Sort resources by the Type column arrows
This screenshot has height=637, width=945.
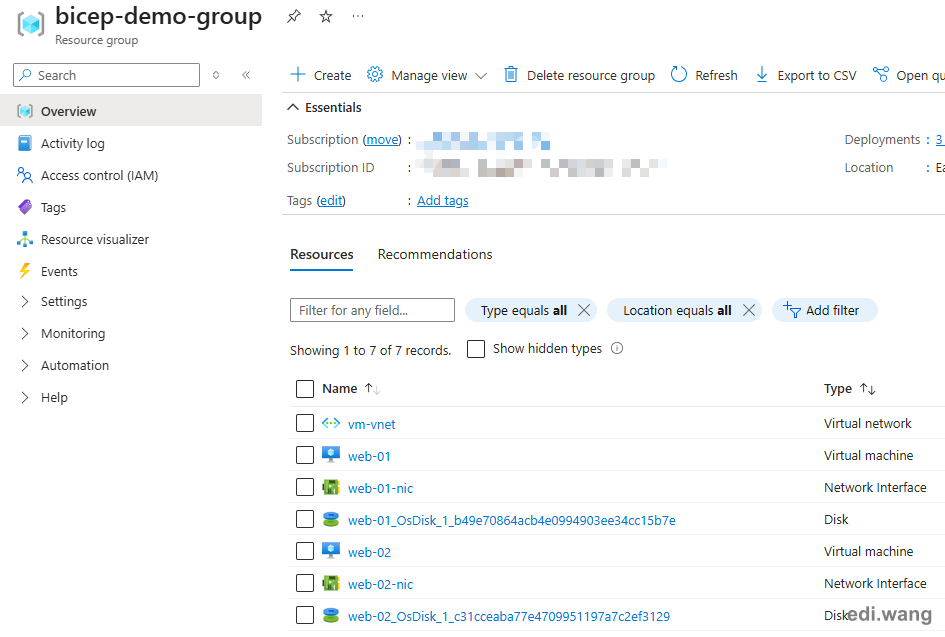[x=867, y=389]
